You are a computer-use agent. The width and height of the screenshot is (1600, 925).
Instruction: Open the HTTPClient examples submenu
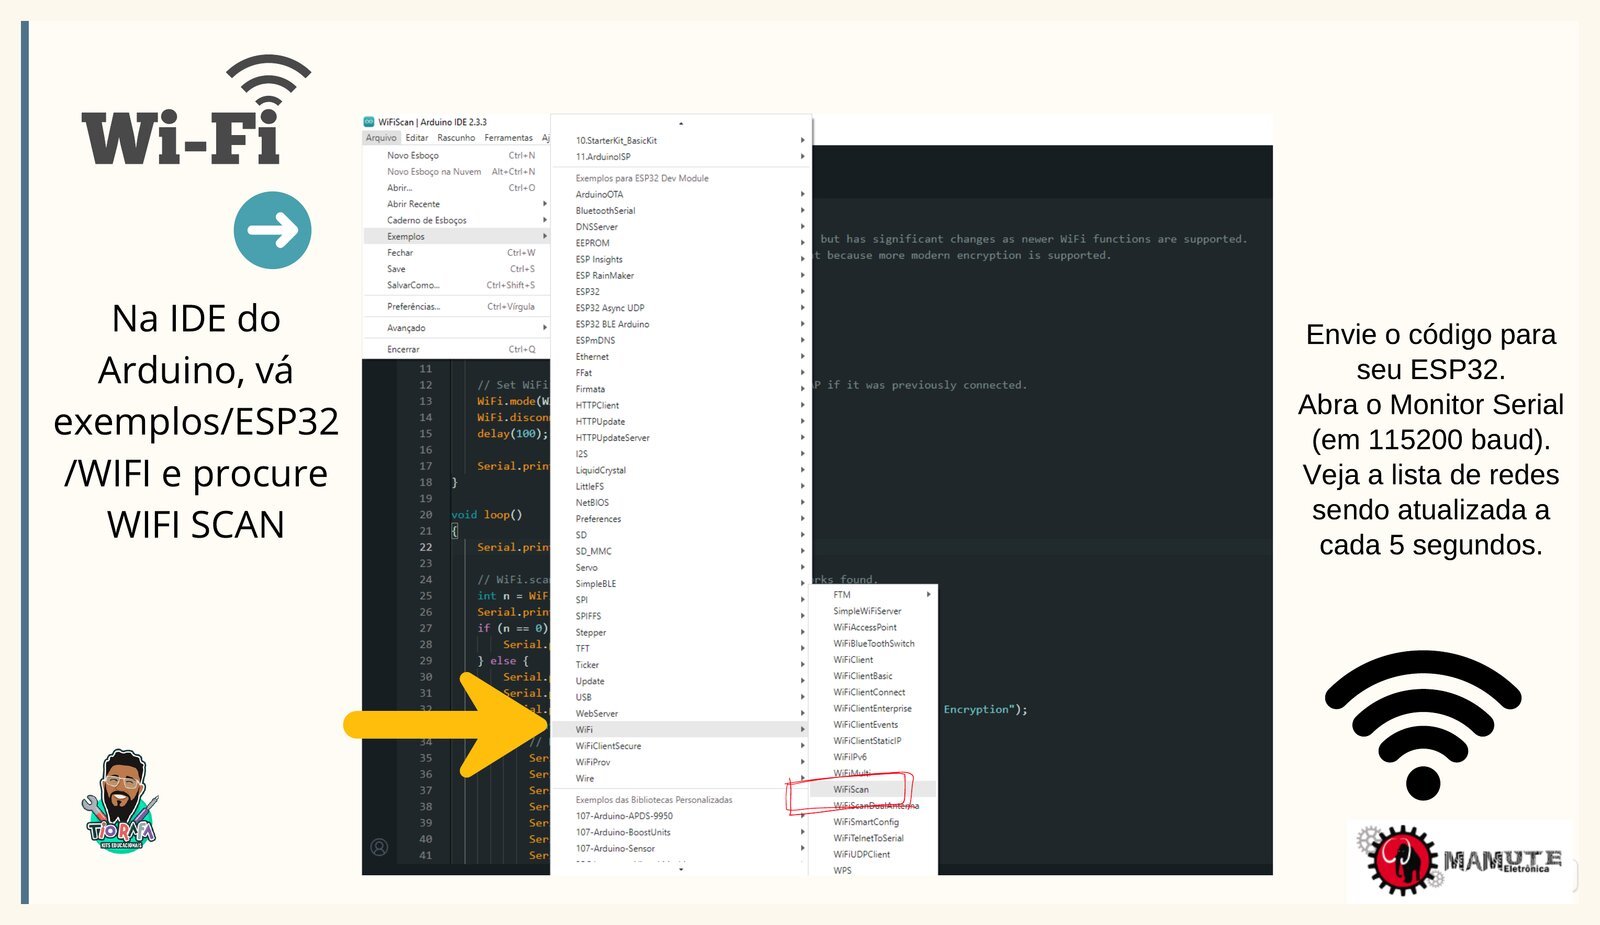681,406
